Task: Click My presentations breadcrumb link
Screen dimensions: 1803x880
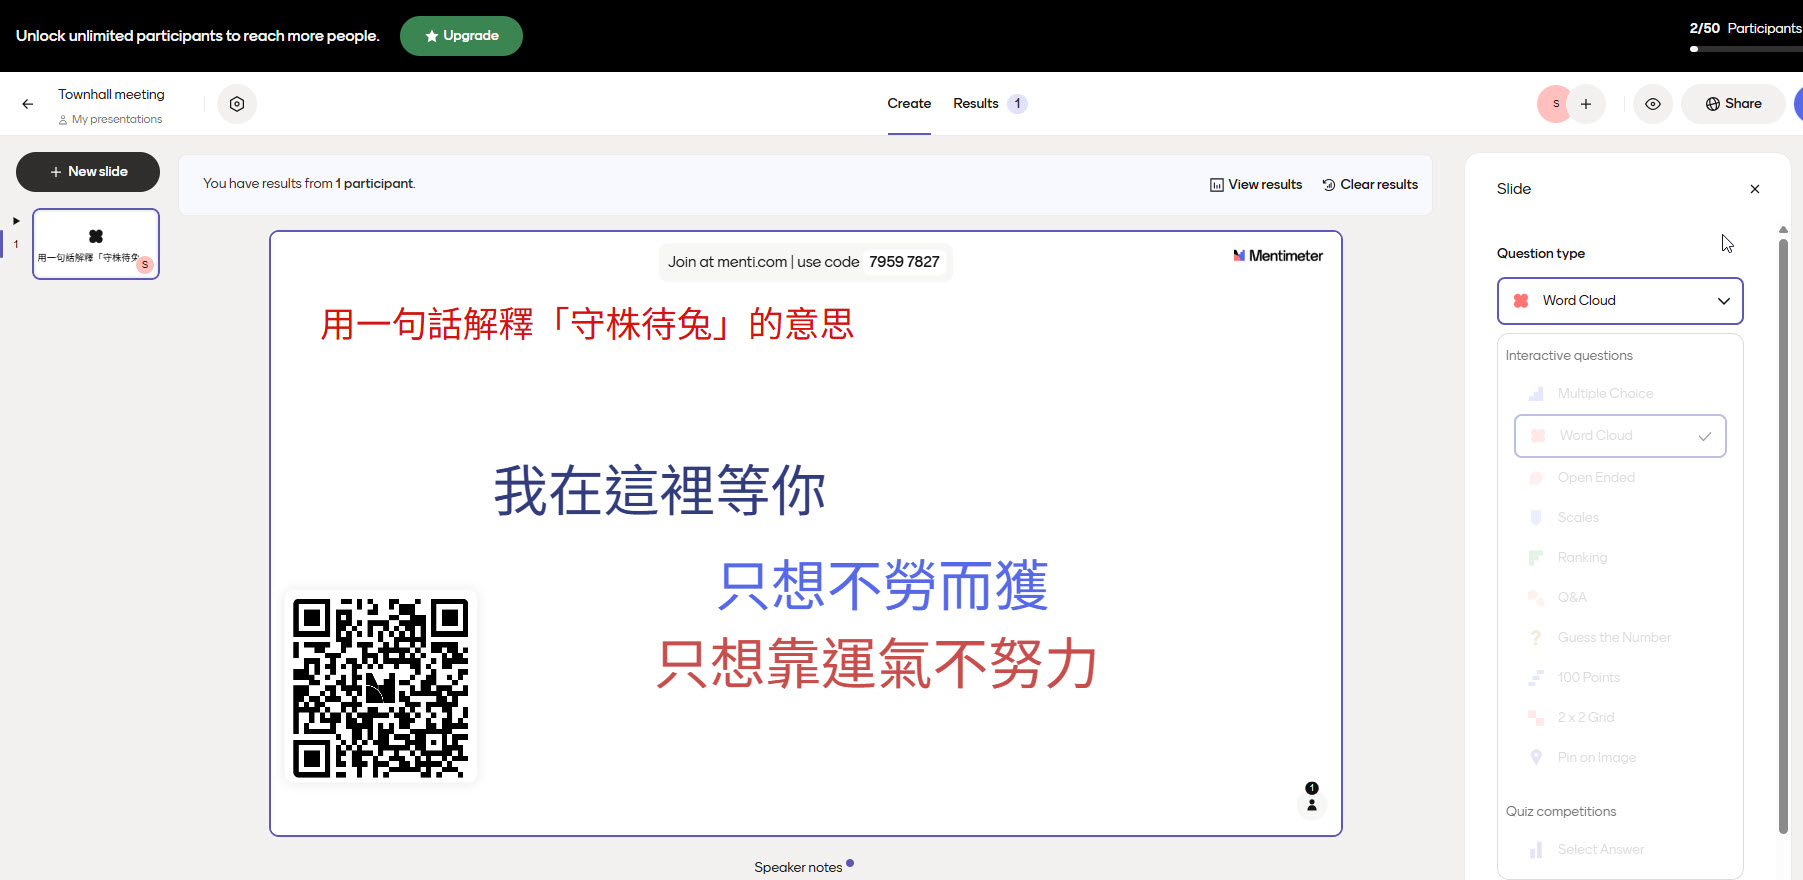Action: click(x=117, y=120)
